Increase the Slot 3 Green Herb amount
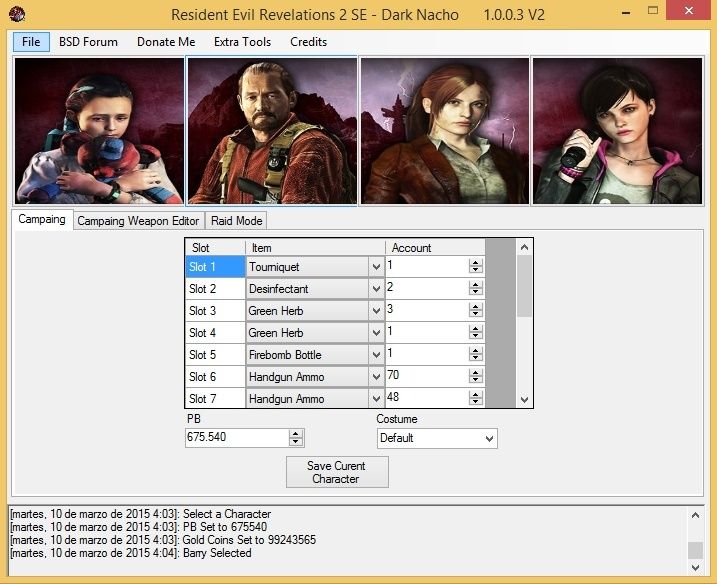The image size is (717, 584). click(476, 307)
